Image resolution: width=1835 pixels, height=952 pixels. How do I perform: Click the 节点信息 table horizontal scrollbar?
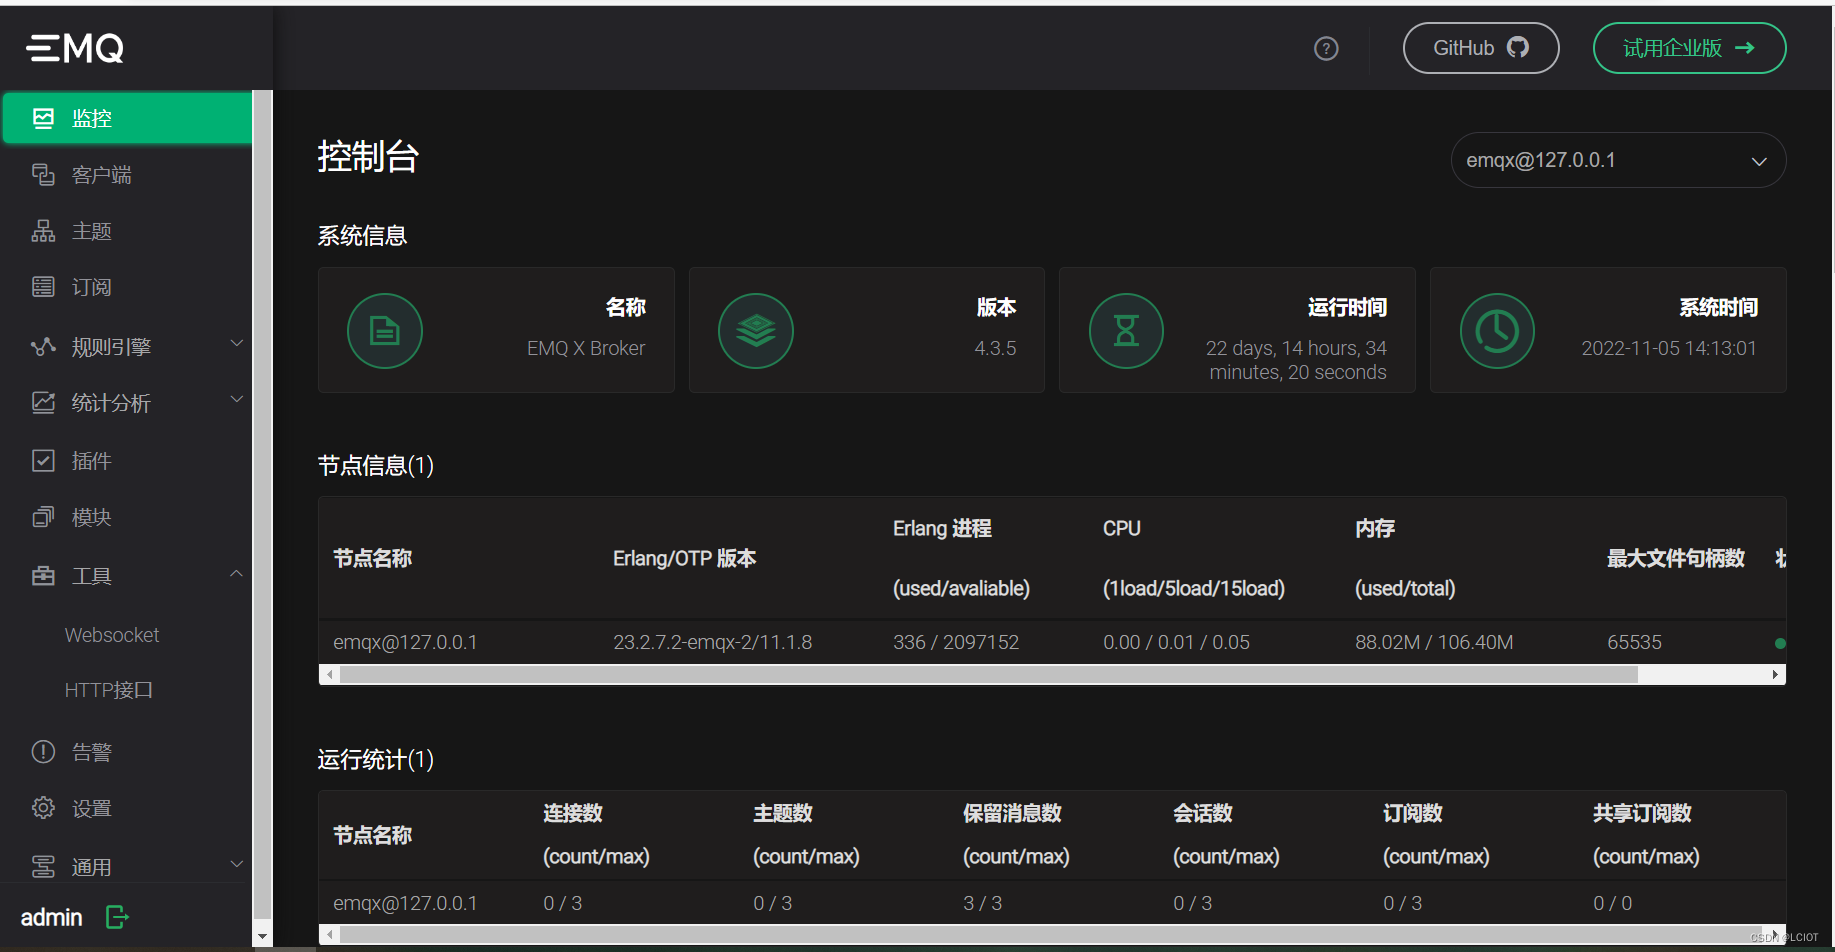[989, 675]
